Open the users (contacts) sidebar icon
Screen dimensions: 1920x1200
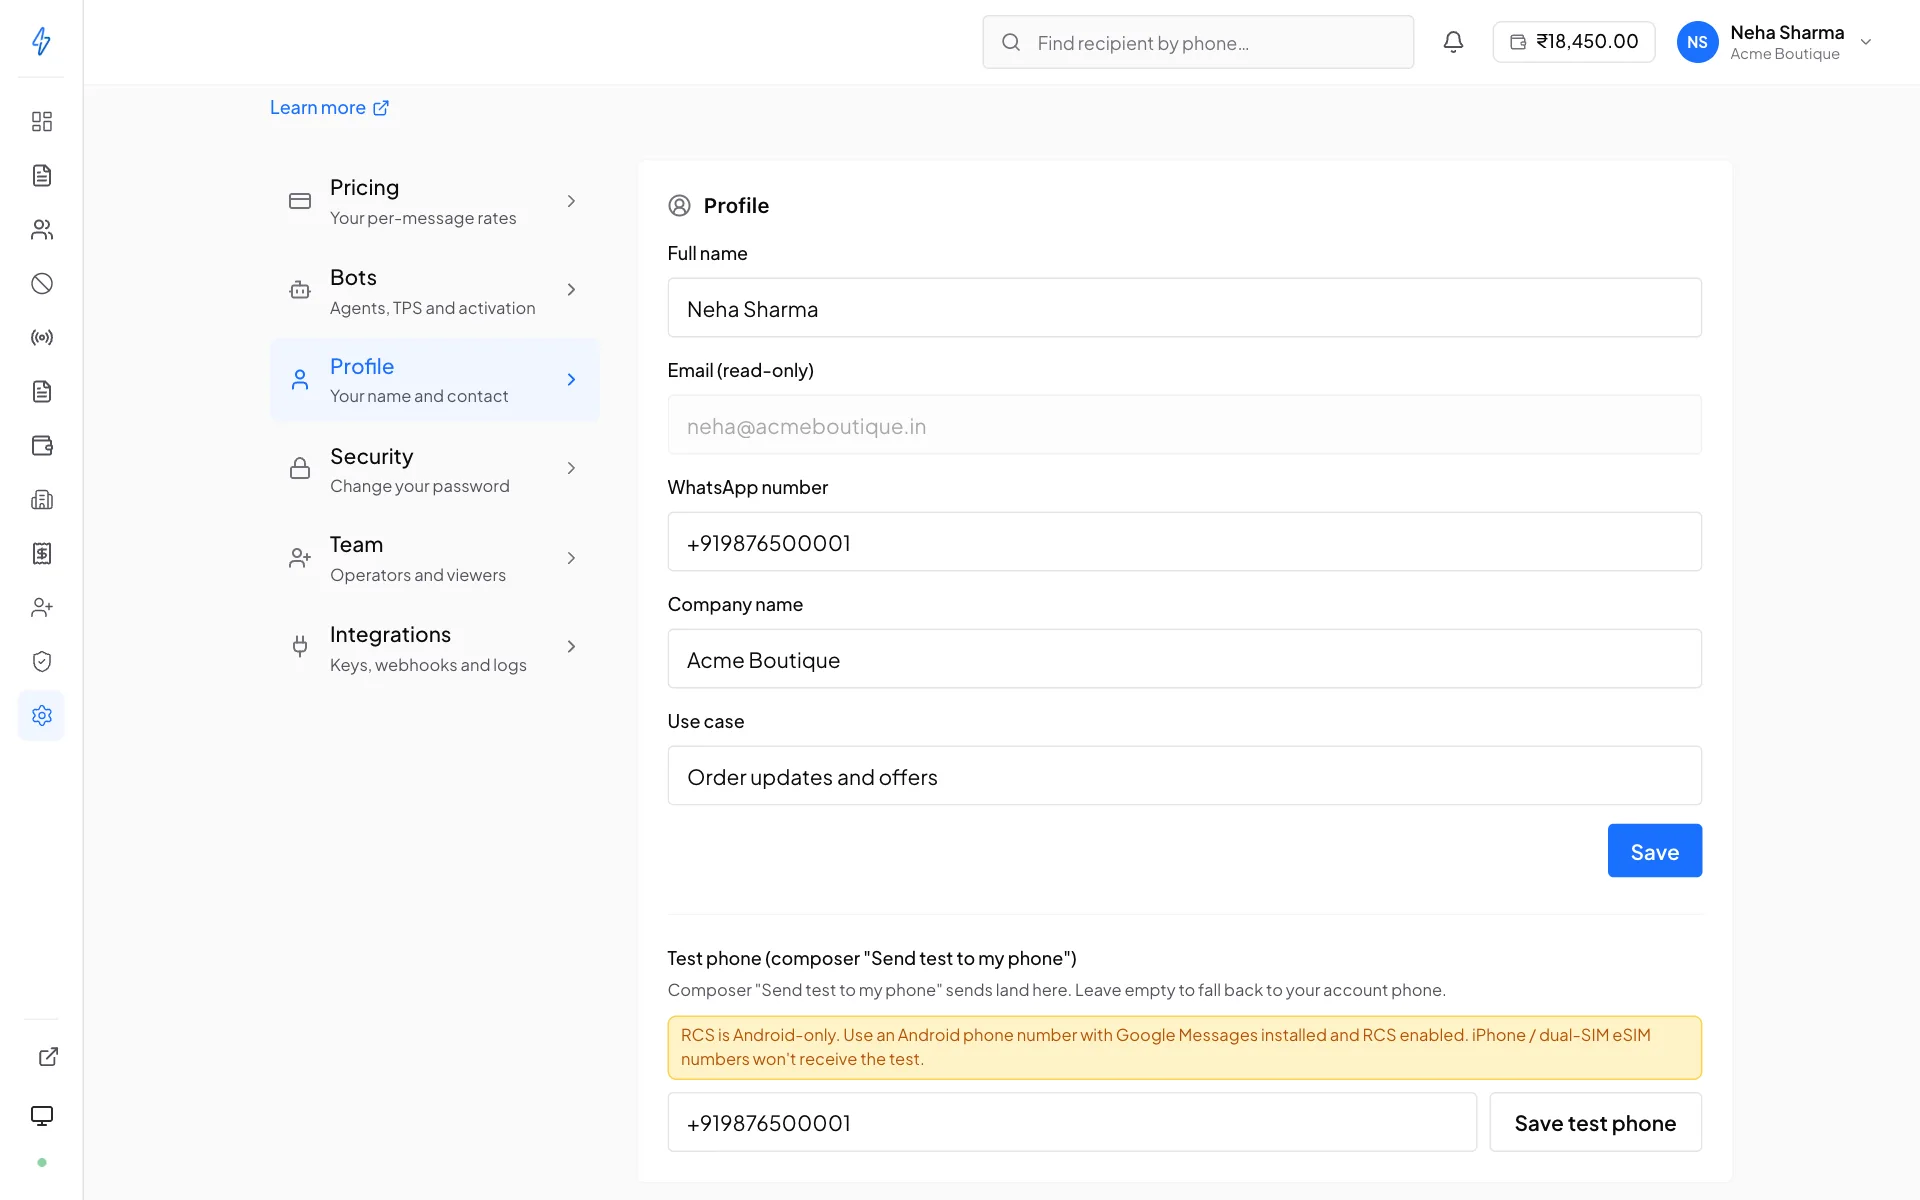41,230
